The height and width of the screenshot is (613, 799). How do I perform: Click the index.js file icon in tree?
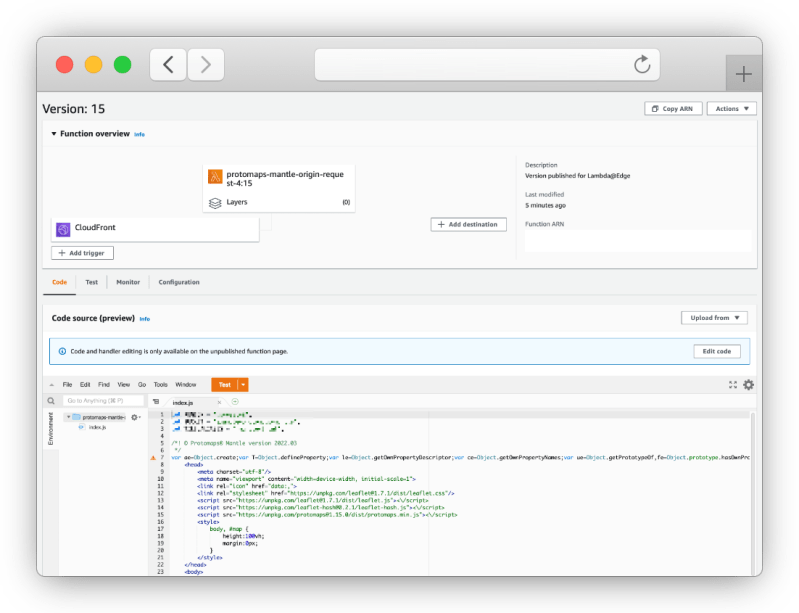pos(82,428)
